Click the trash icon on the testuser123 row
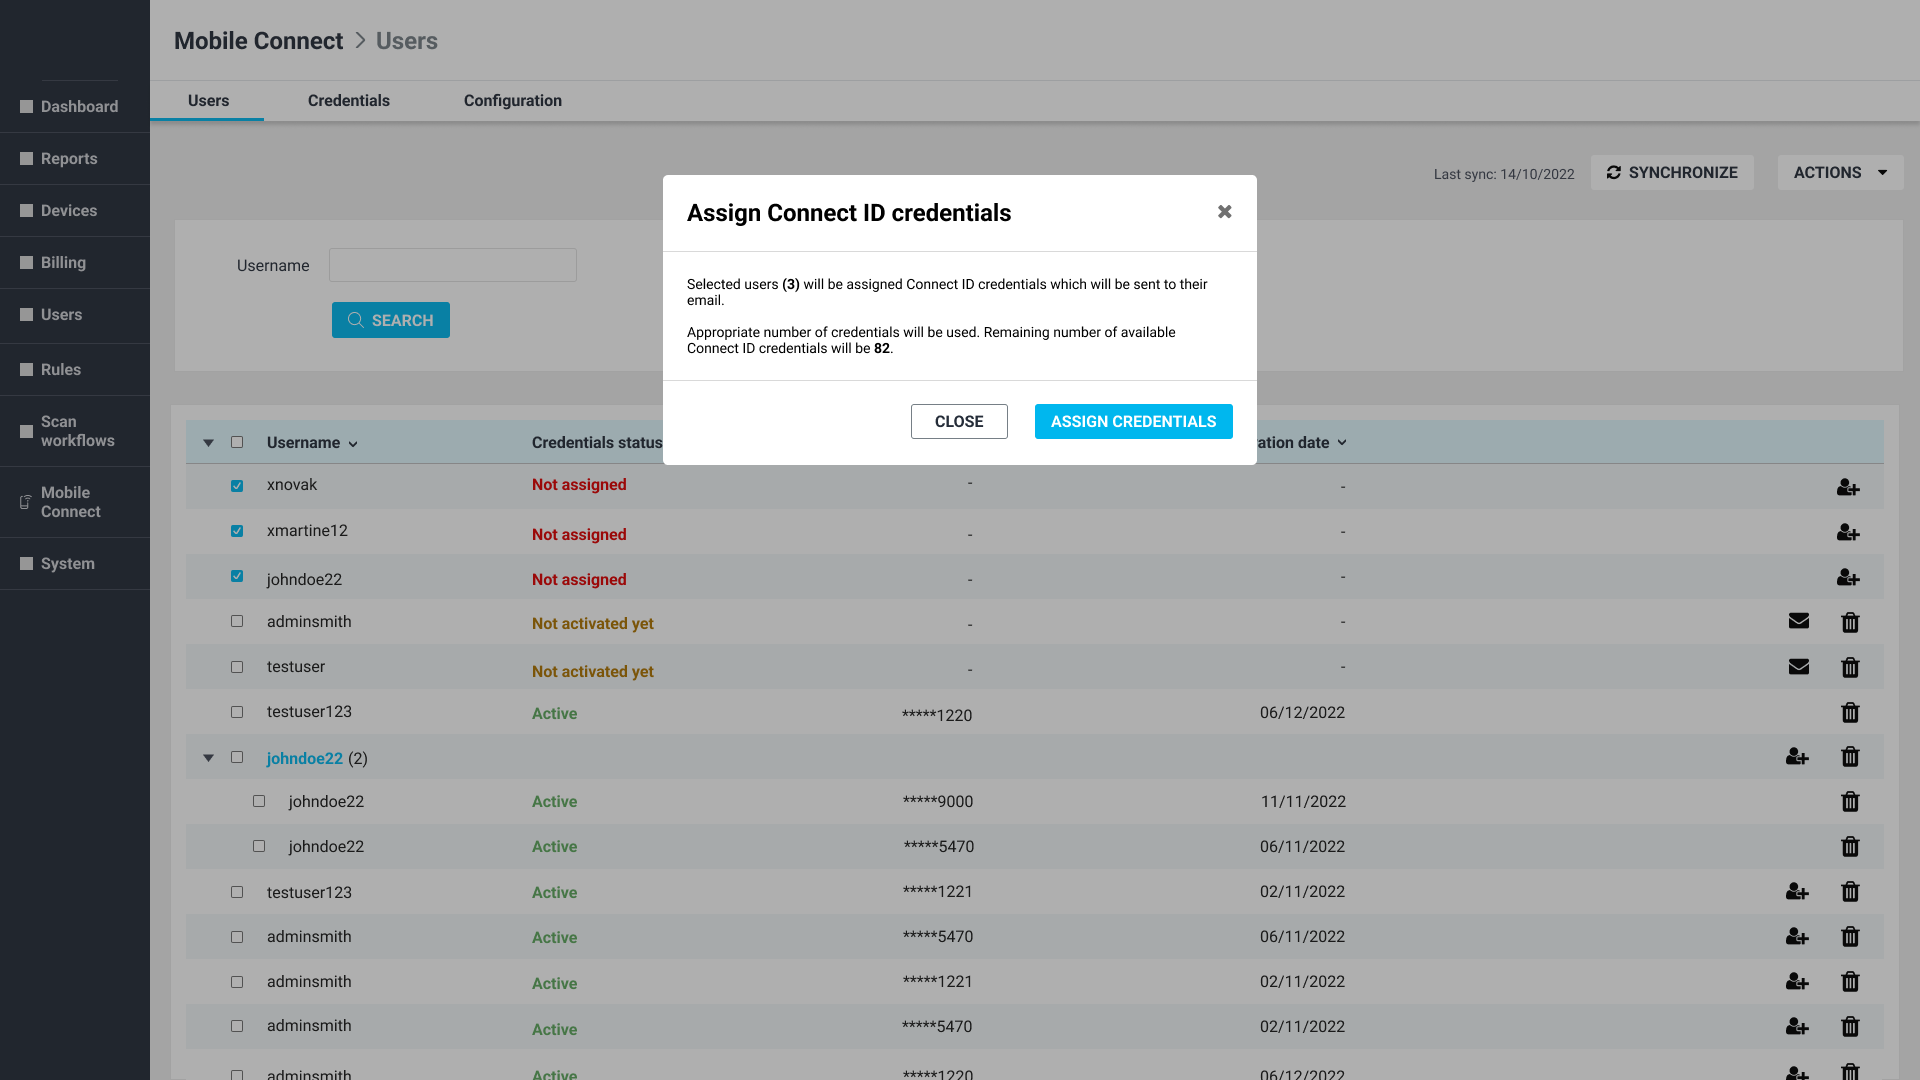The image size is (1920, 1080). (x=1850, y=712)
